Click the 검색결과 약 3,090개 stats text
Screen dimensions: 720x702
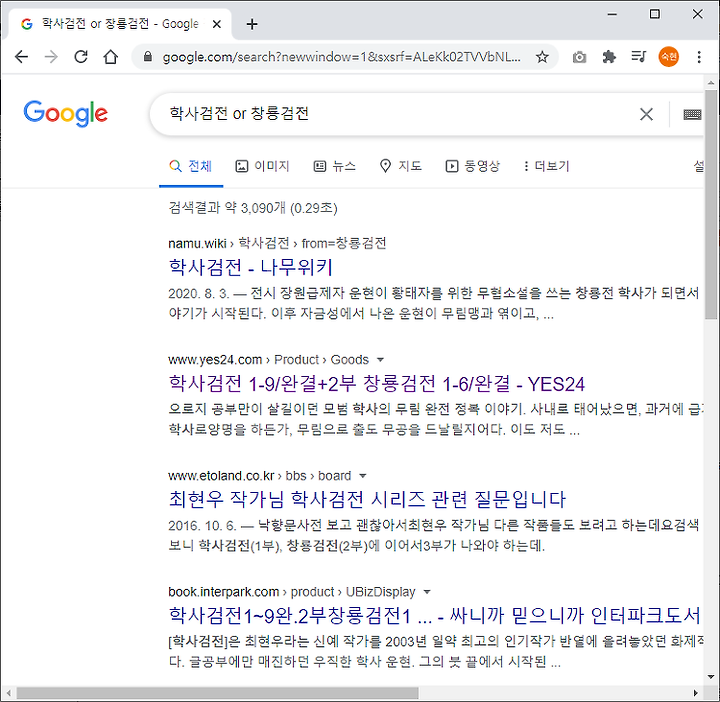[x=253, y=208]
